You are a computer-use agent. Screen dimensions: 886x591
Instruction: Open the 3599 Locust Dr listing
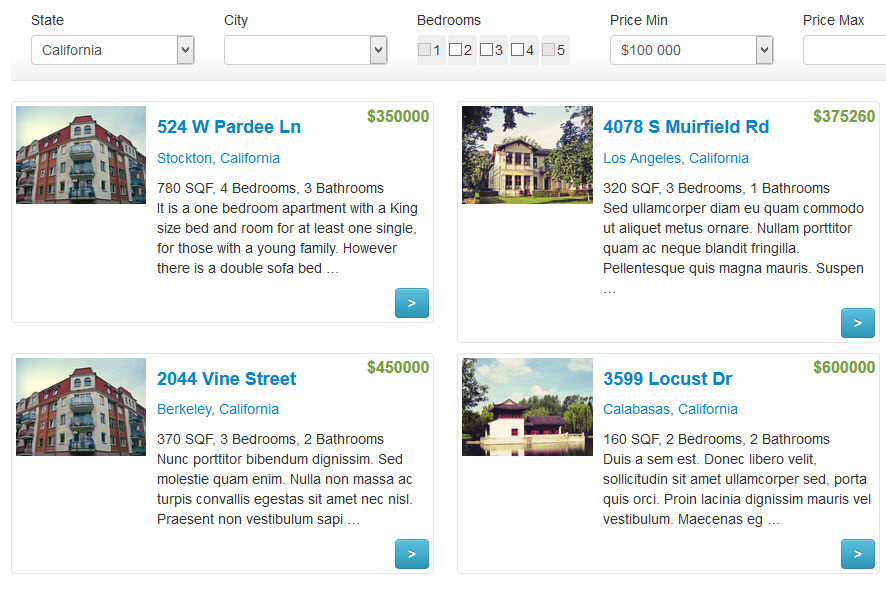[x=667, y=379]
